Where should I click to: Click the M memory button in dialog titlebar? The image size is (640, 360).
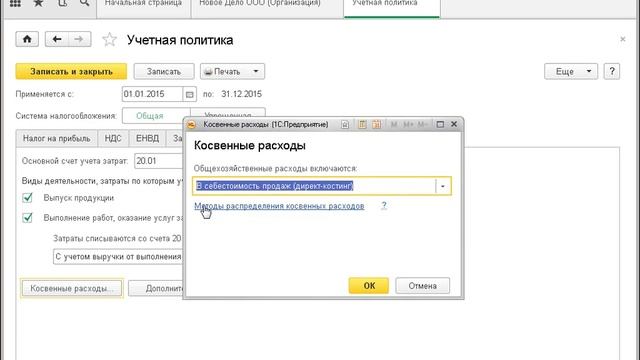(394, 124)
